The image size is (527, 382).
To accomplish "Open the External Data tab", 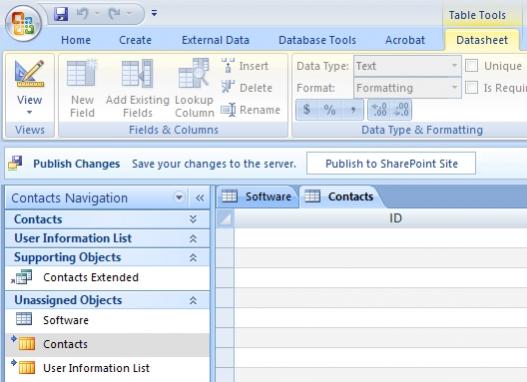I will point(215,40).
